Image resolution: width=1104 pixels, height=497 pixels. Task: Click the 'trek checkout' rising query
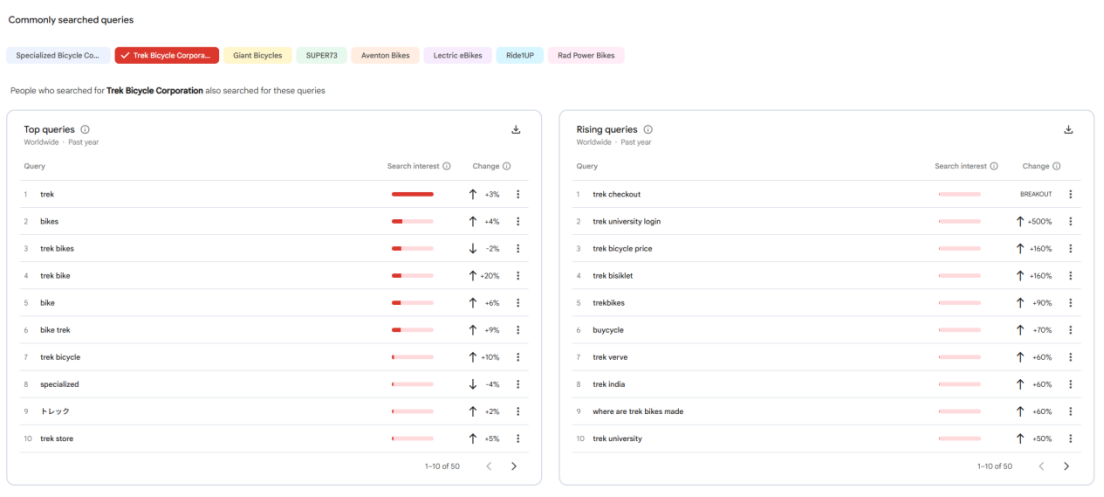click(617, 194)
